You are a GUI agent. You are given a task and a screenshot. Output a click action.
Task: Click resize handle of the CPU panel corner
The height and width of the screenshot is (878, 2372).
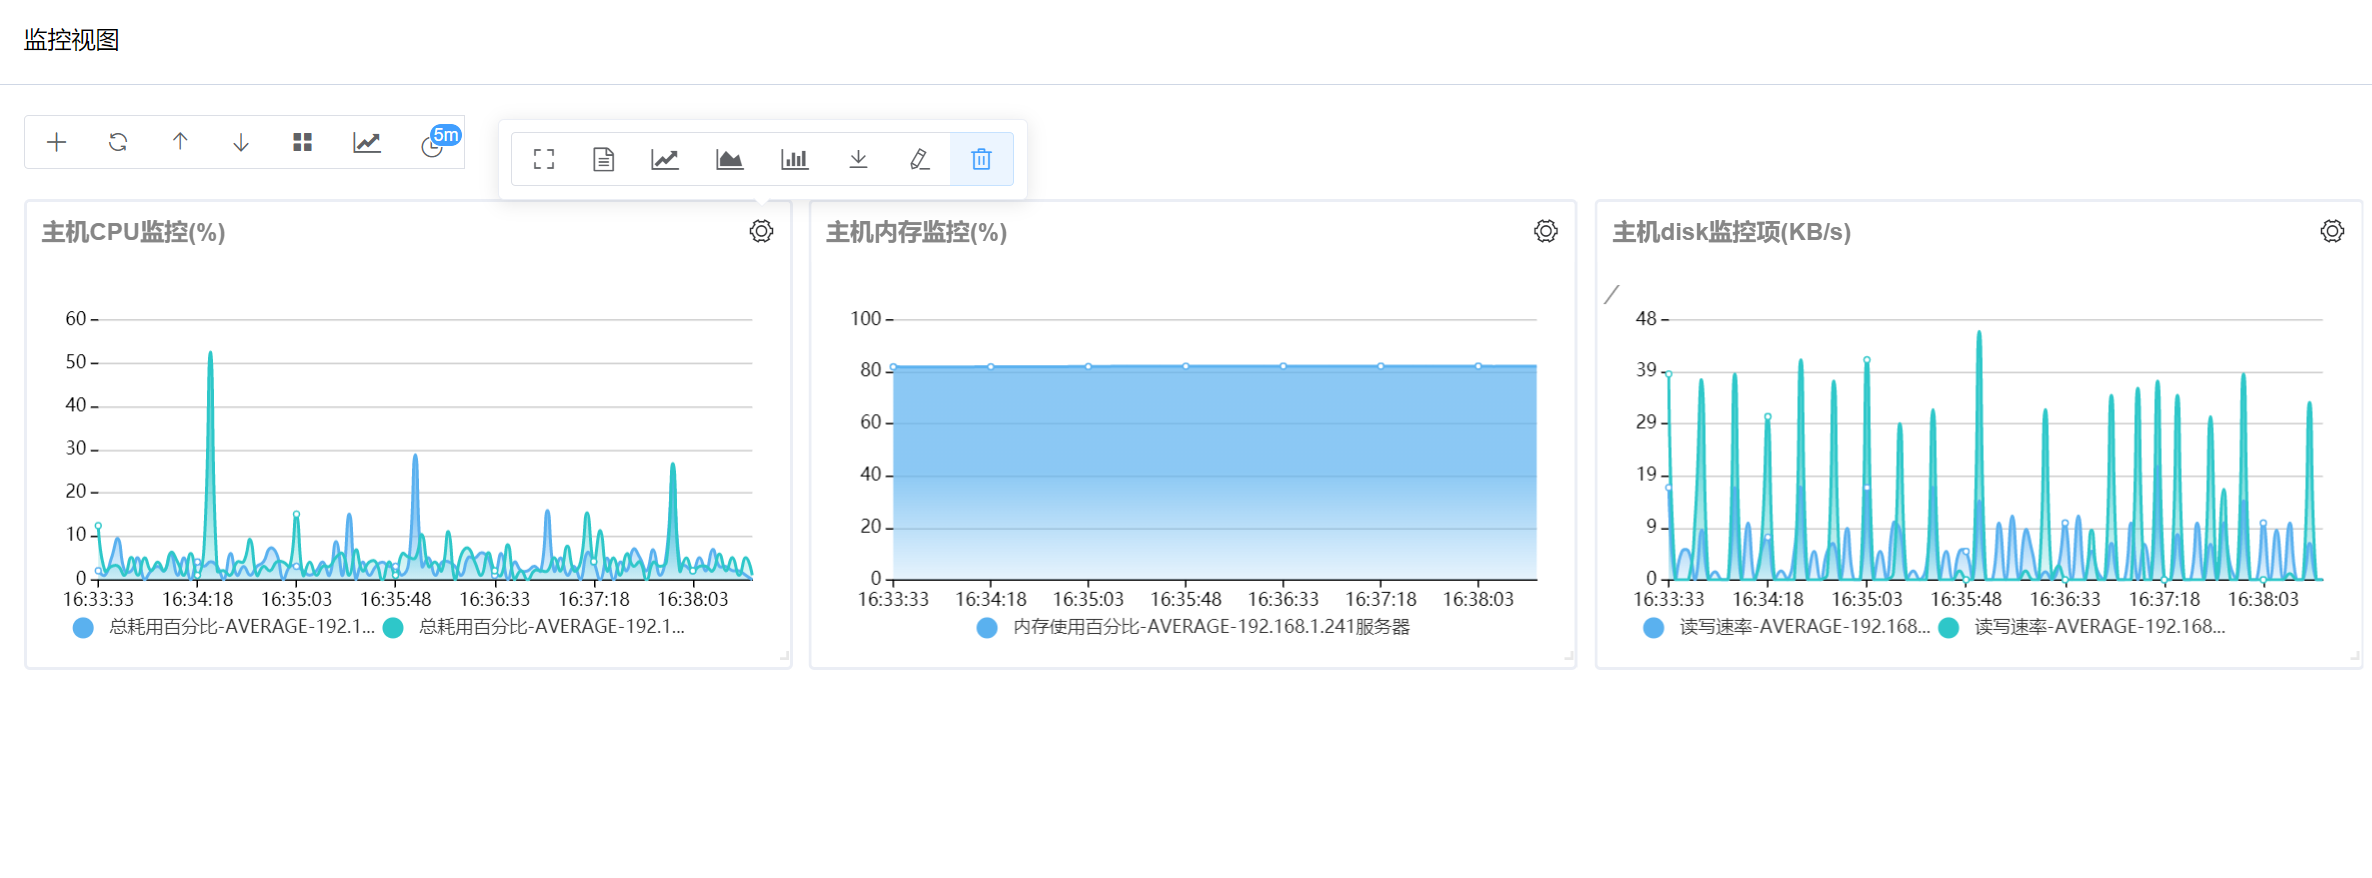coord(785,657)
